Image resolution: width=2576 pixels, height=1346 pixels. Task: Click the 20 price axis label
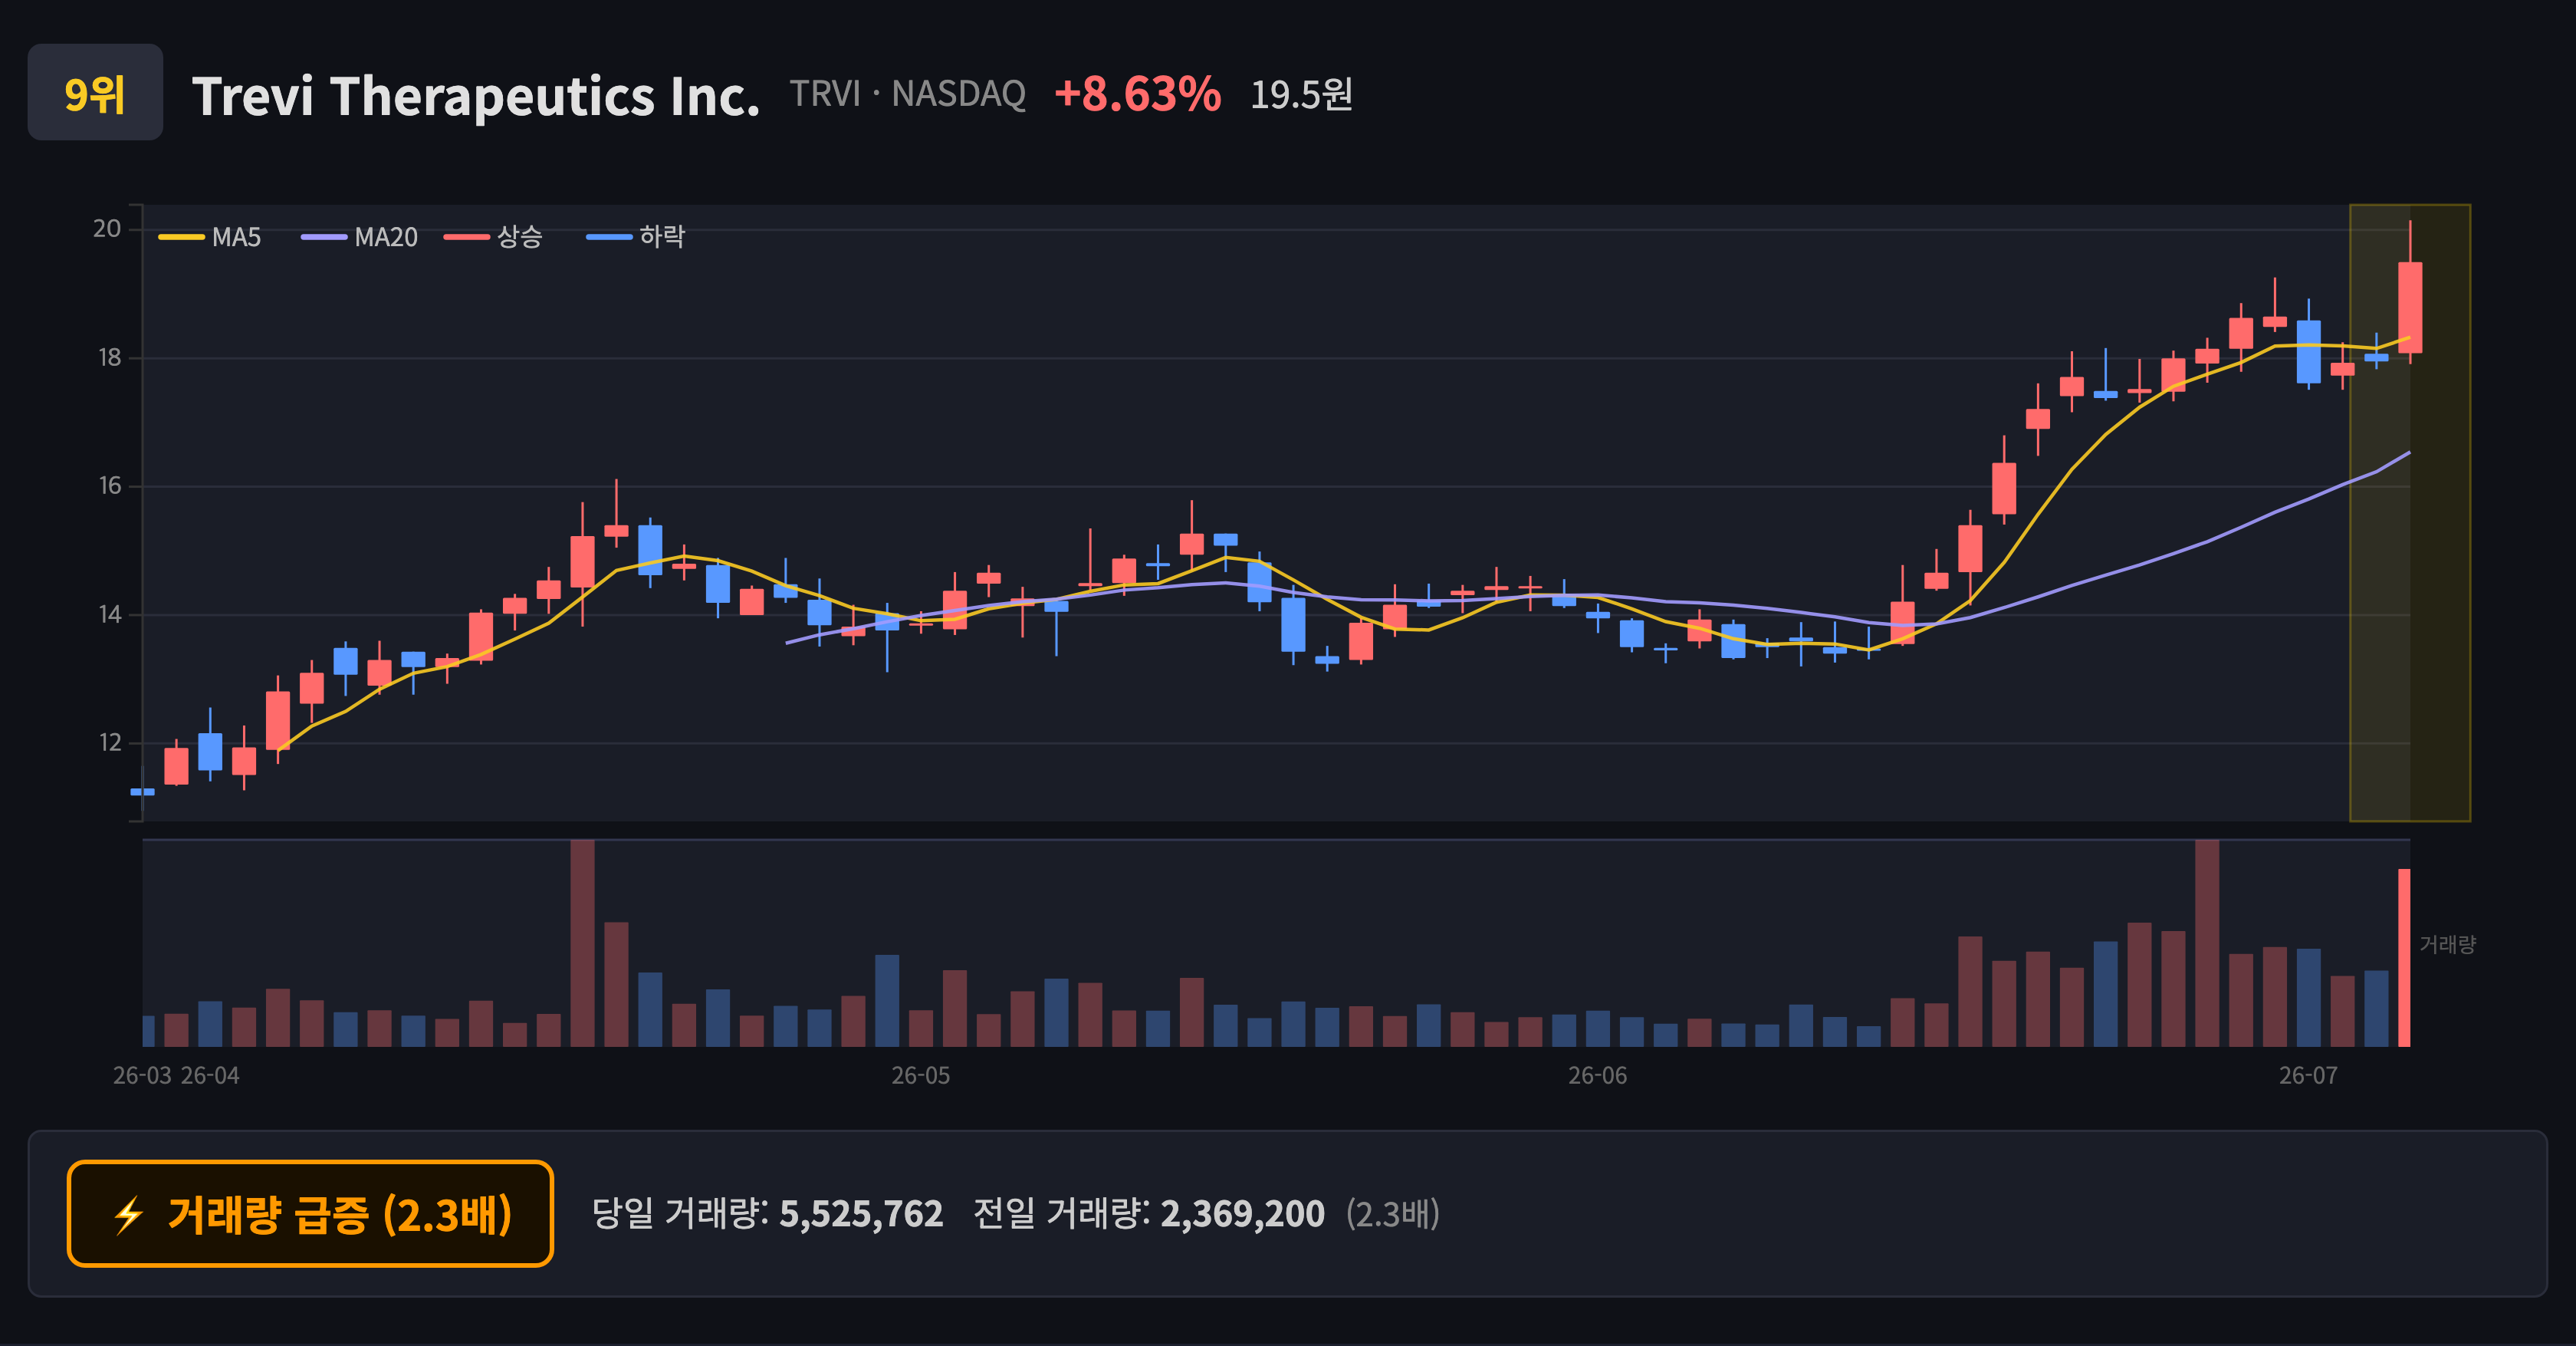tap(107, 229)
